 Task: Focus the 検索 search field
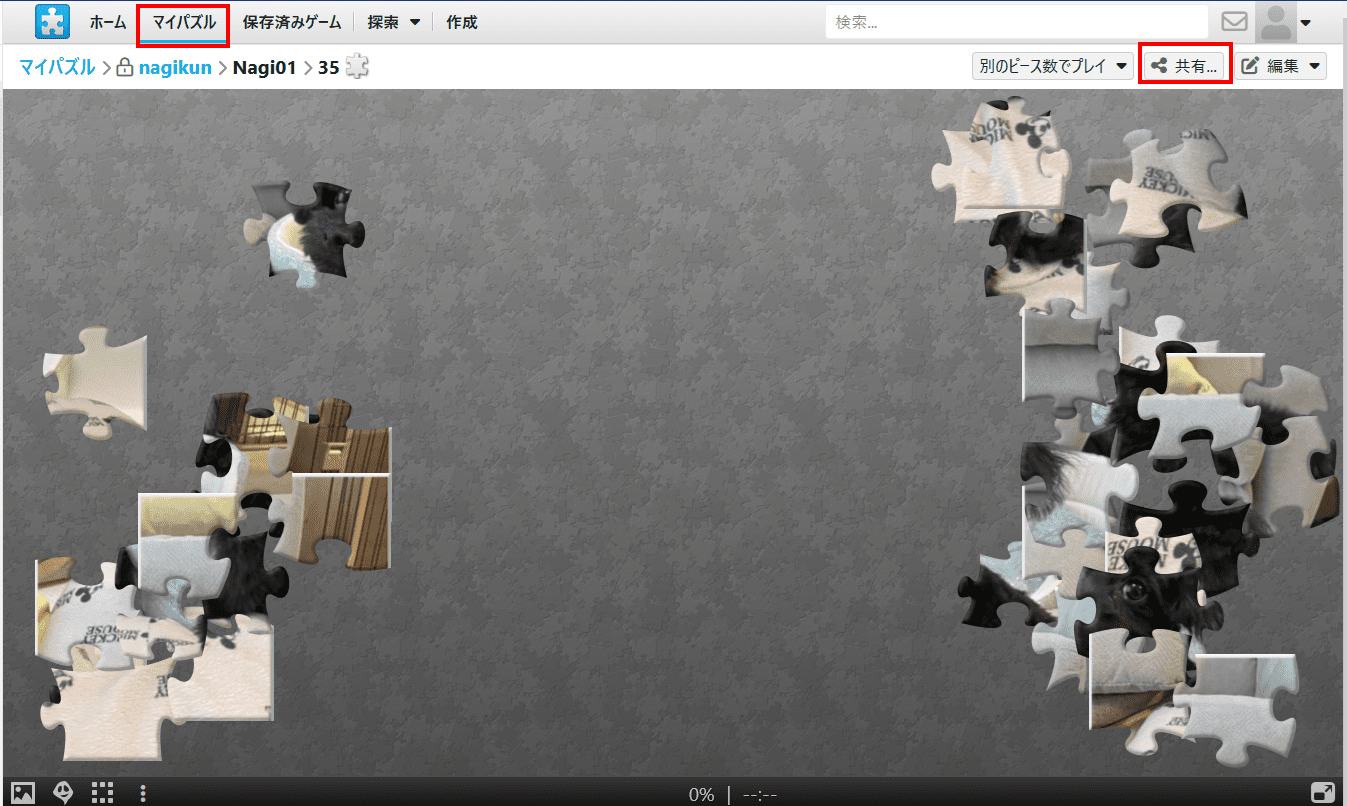point(1016,22)
